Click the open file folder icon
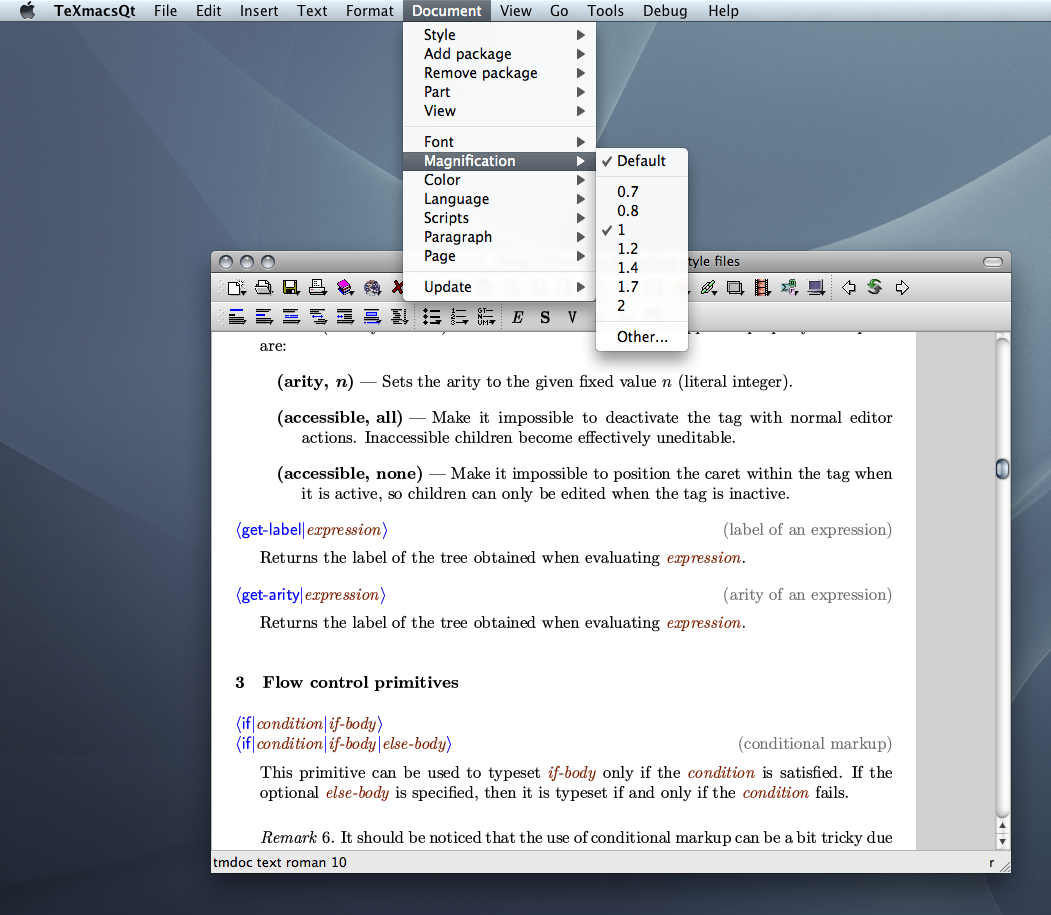Viewport: 1051px width, 915px height. (x=263, y=288)
